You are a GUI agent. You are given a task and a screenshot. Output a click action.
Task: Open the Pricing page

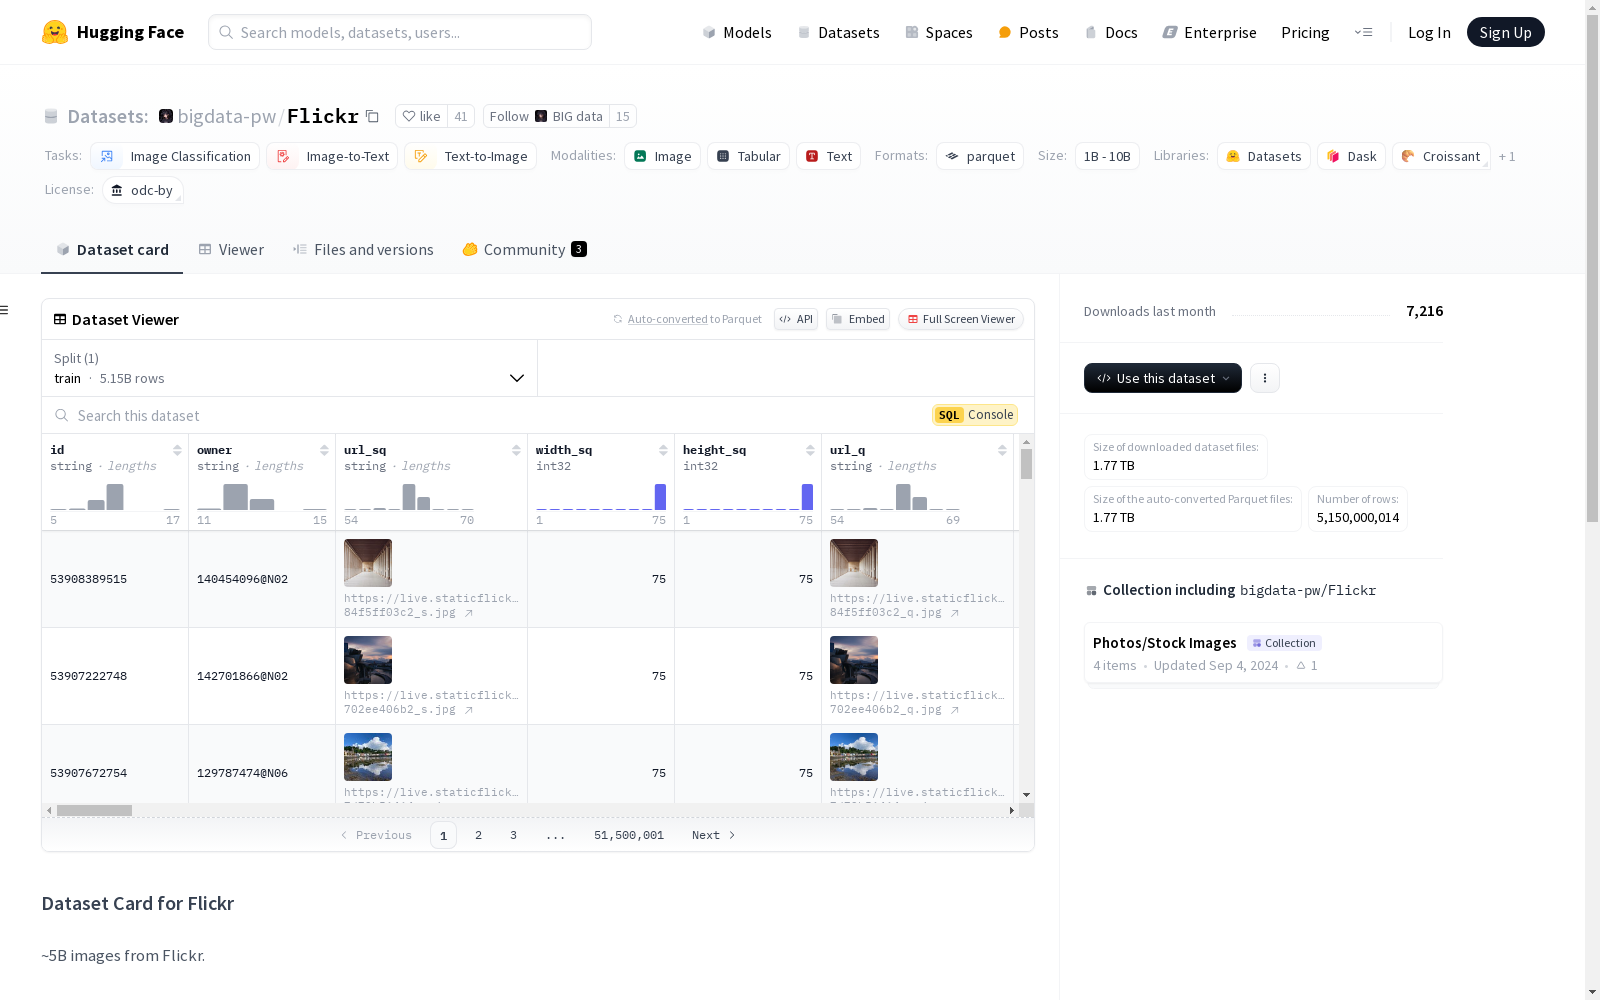tap(1305, 32)
